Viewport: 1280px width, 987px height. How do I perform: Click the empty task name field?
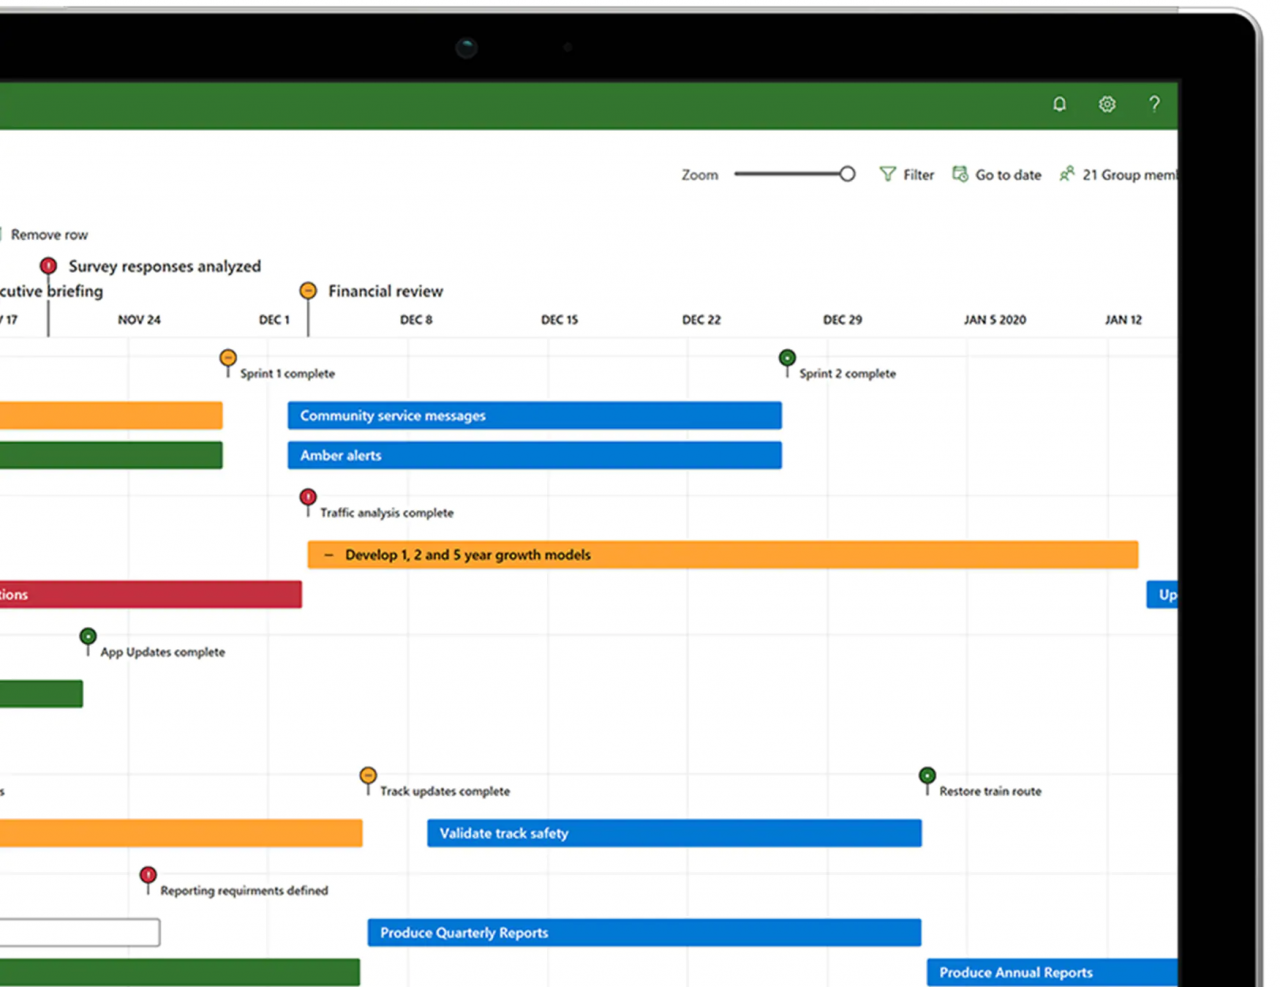coord(80,932)
